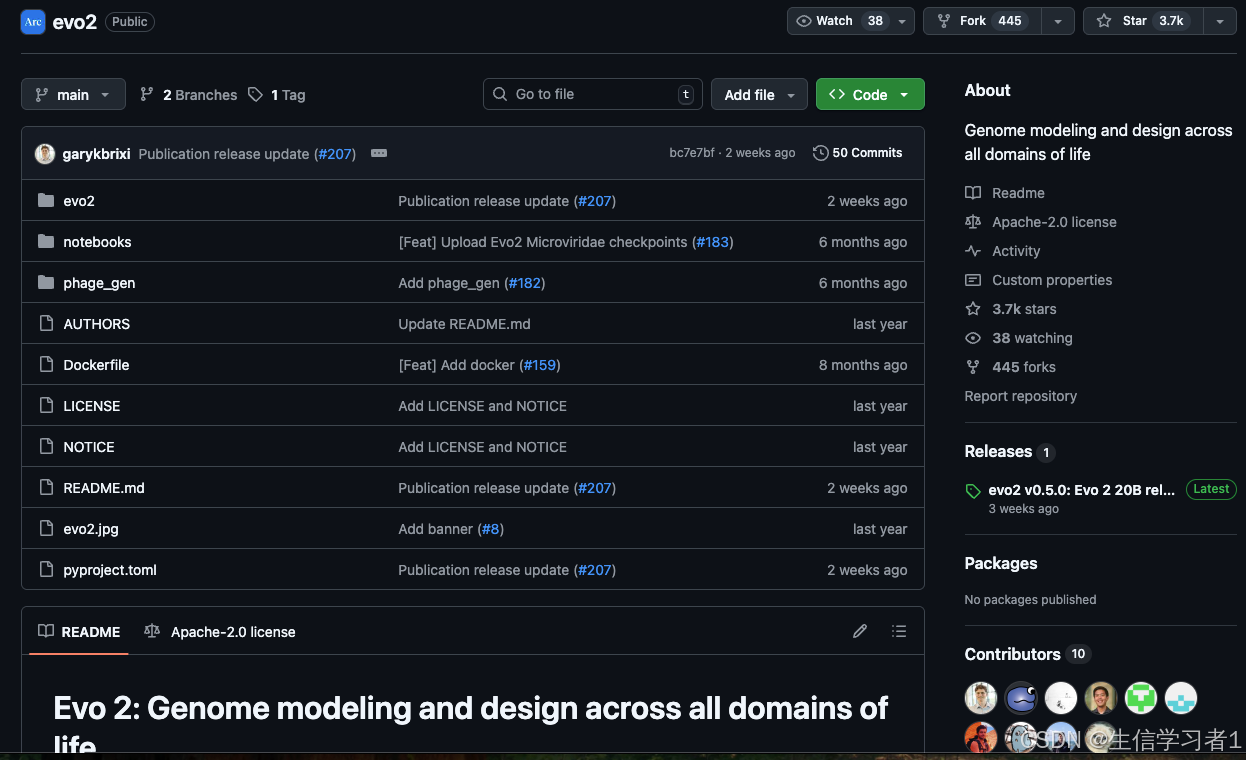This screenshot has height=760, width=1246.
Task: Open Contributors section heading
Action: tap(1012, 654)
